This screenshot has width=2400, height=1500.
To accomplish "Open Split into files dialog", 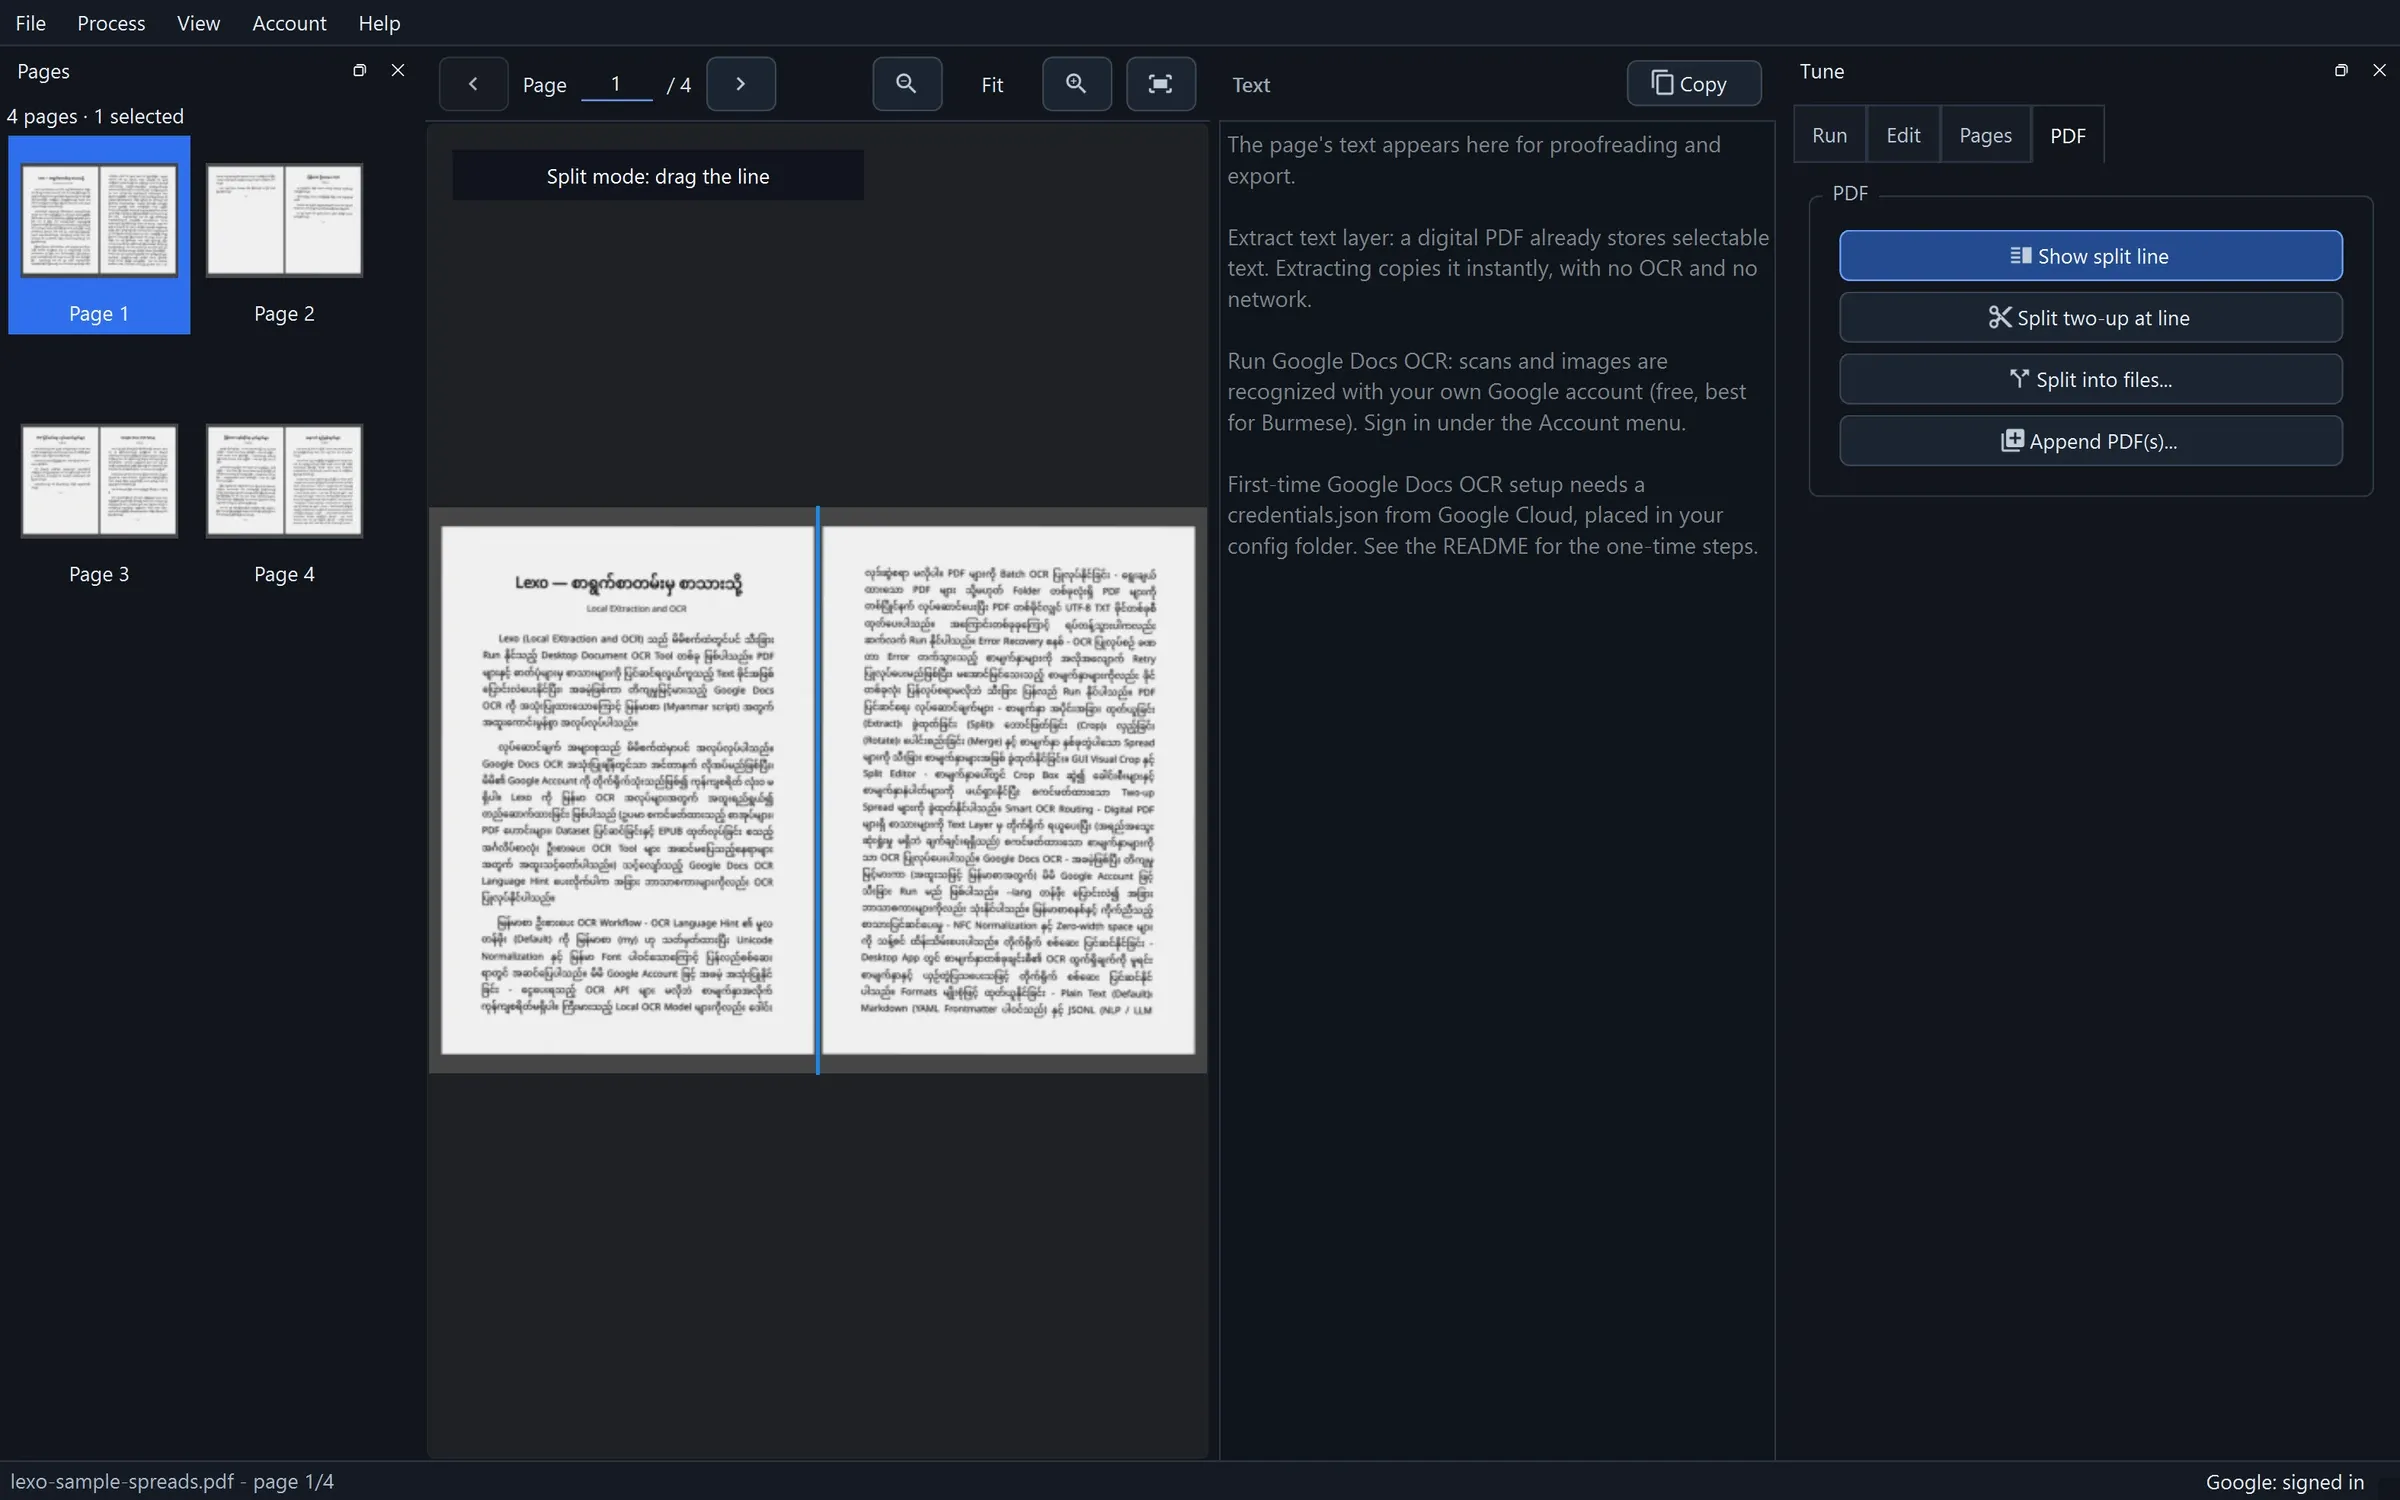I will pos(2090,380).
